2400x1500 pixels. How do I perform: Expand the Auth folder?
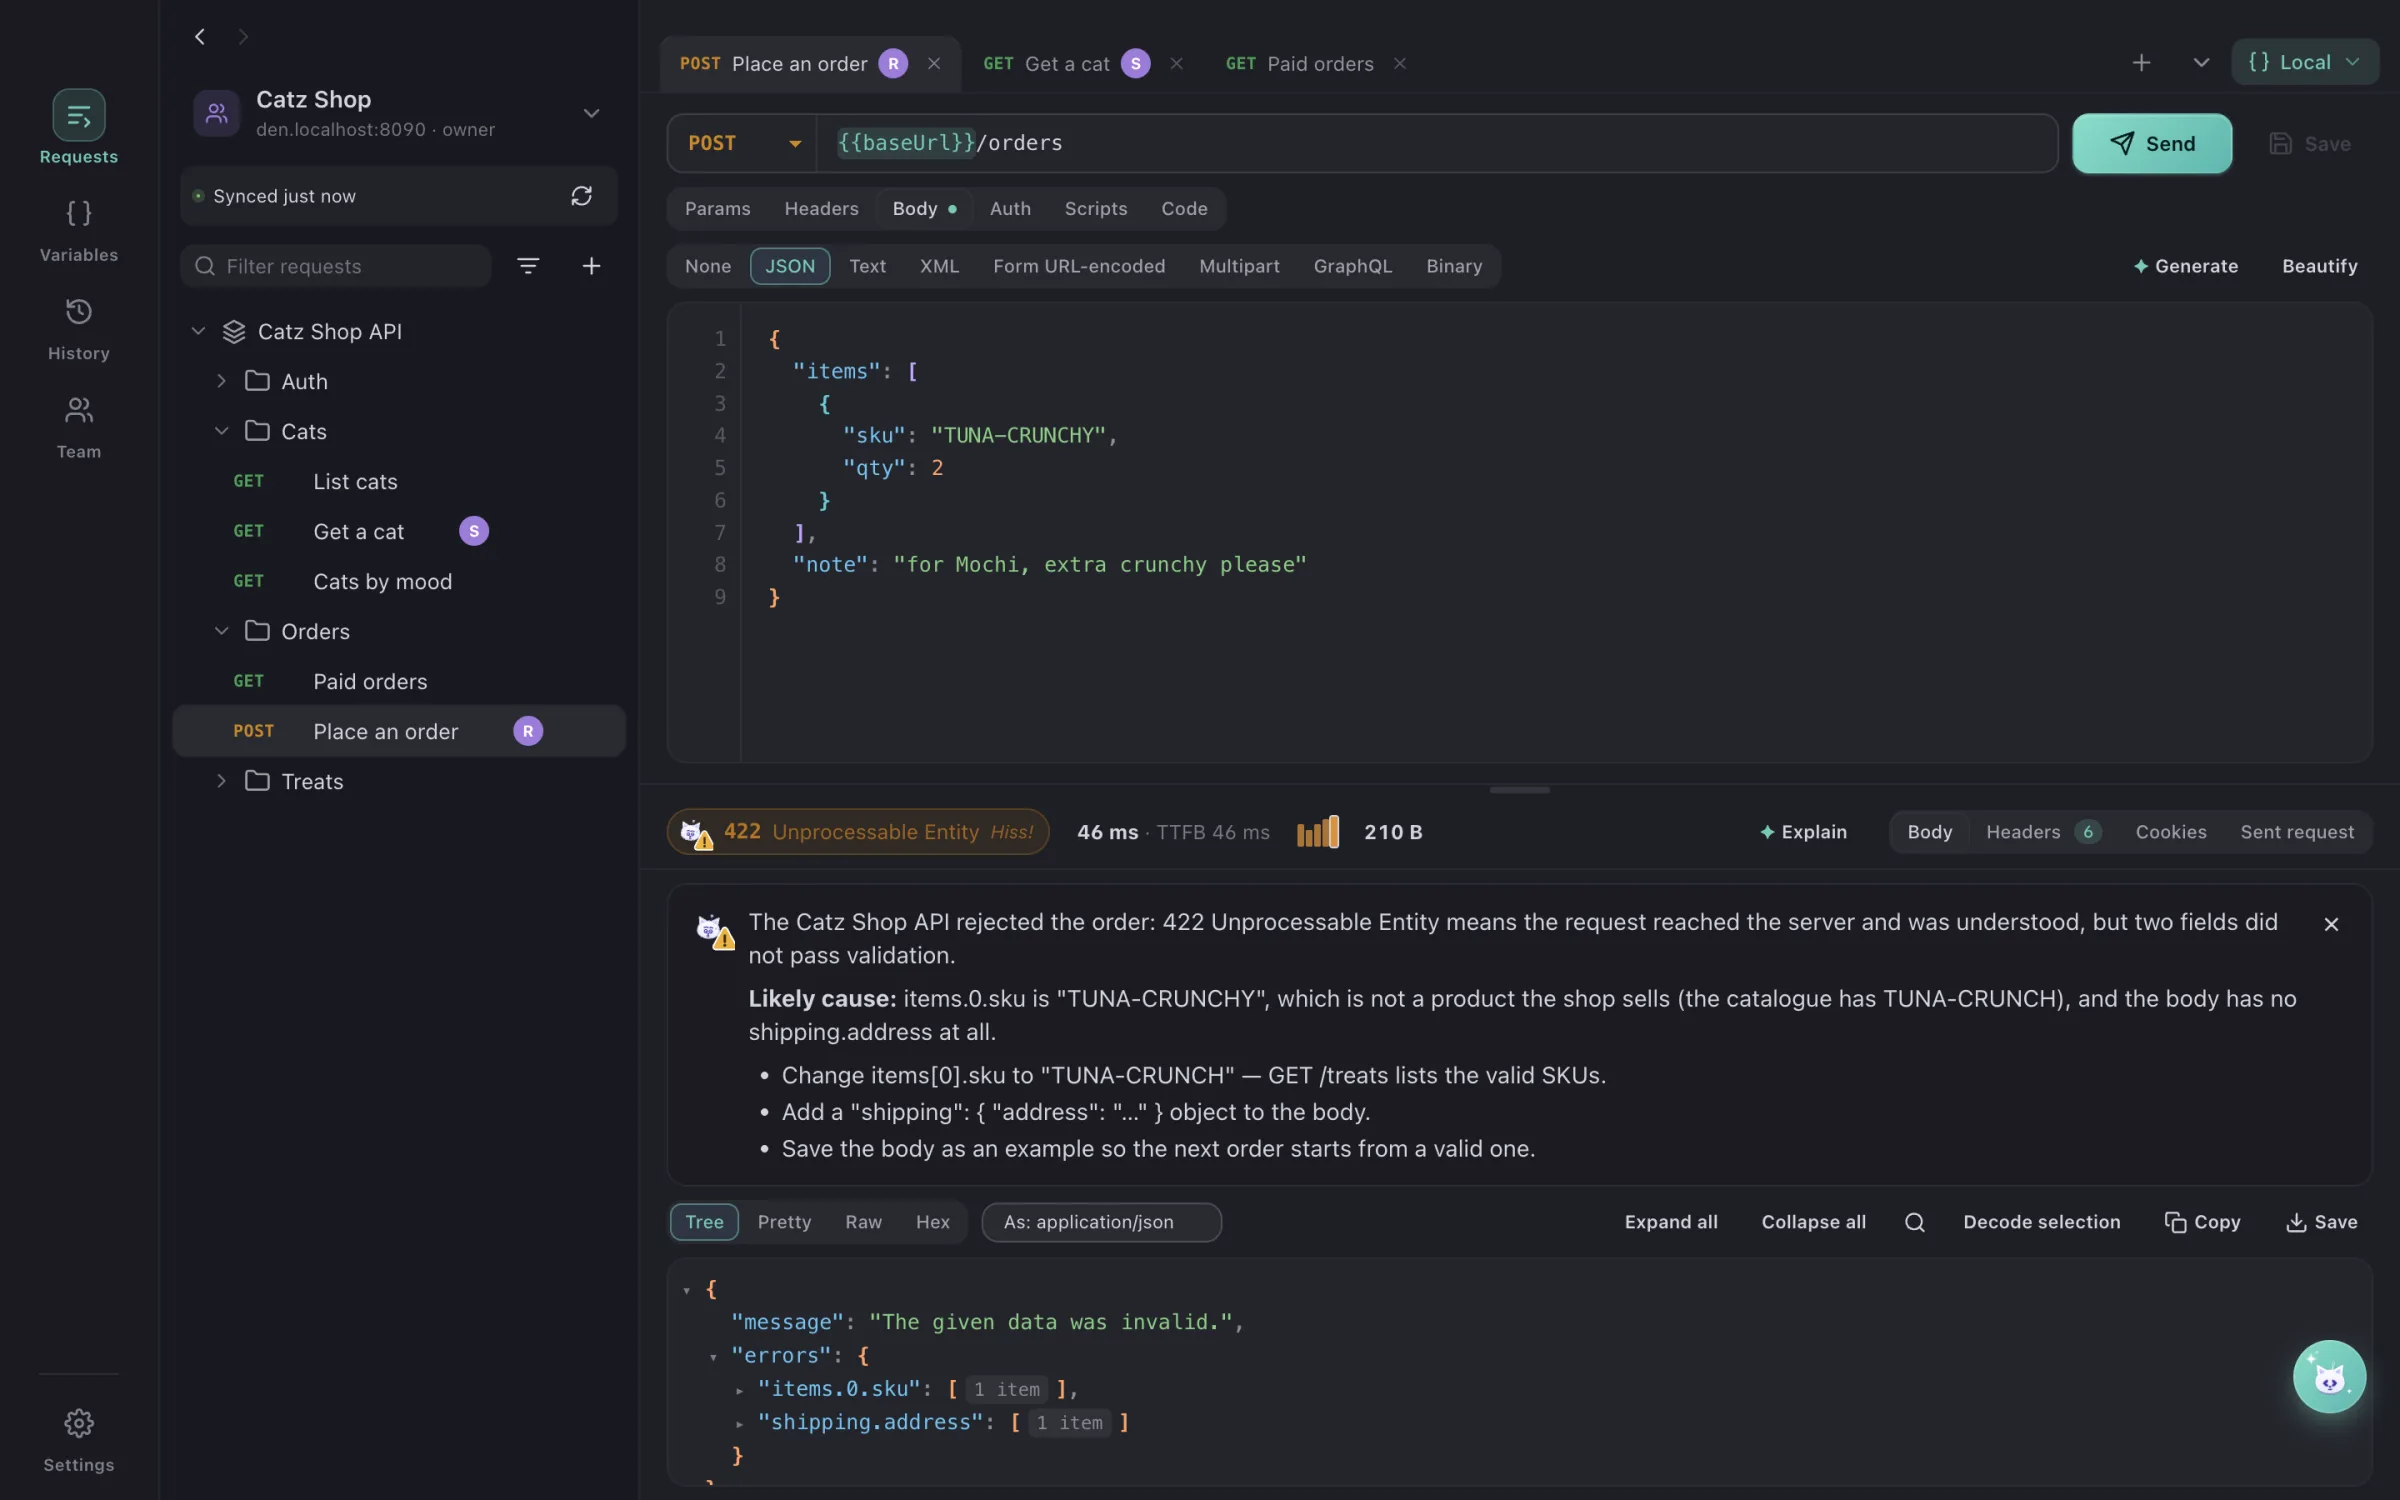tap(221, 381)
